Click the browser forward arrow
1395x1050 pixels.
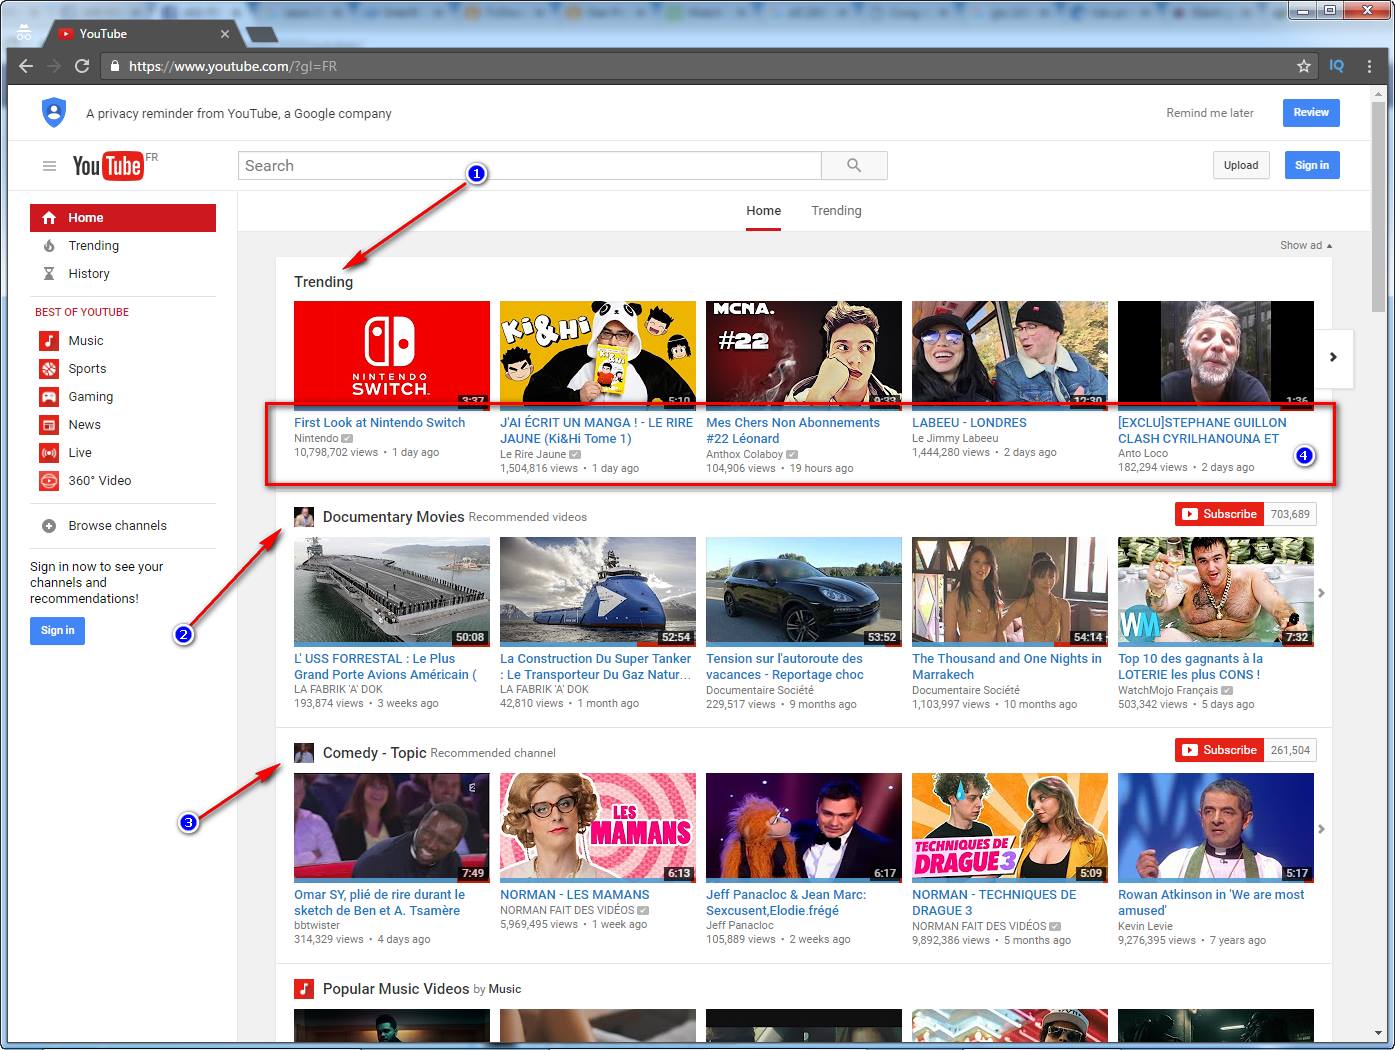(54, 66)
